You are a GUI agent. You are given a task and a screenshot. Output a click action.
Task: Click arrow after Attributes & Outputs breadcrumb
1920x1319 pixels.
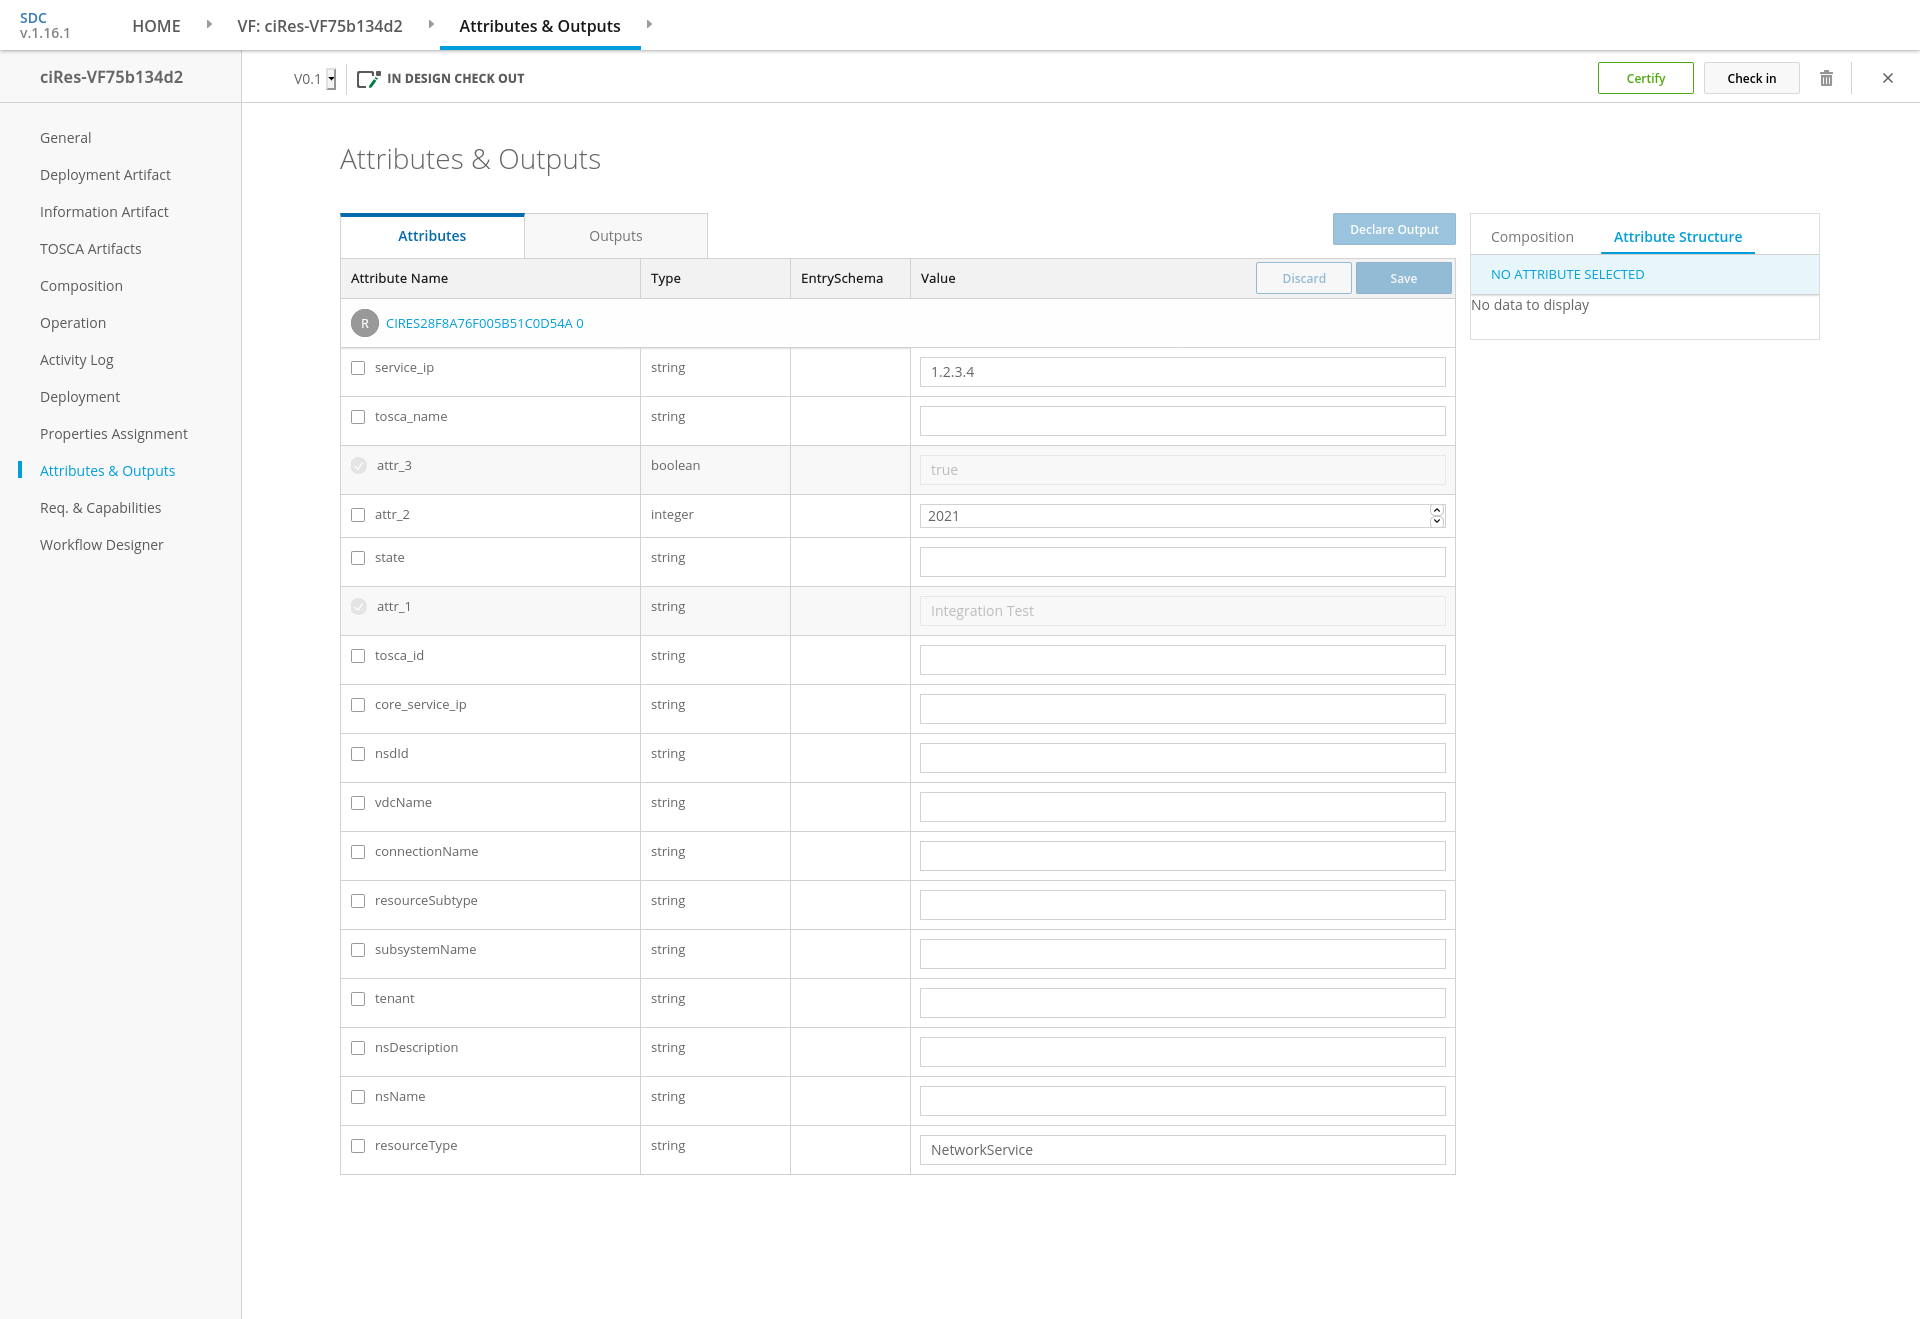649,24
